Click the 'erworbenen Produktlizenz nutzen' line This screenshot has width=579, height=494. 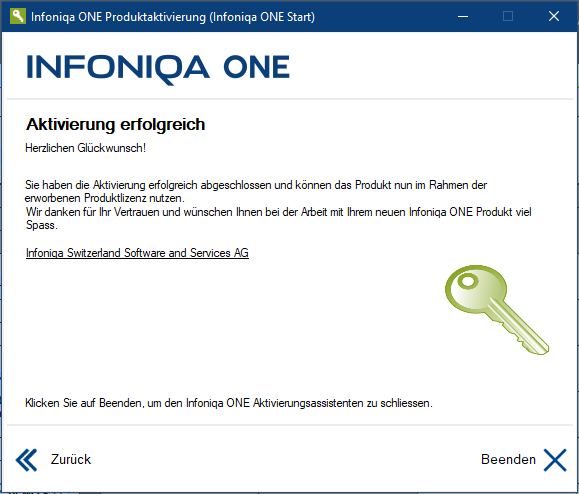105,198
